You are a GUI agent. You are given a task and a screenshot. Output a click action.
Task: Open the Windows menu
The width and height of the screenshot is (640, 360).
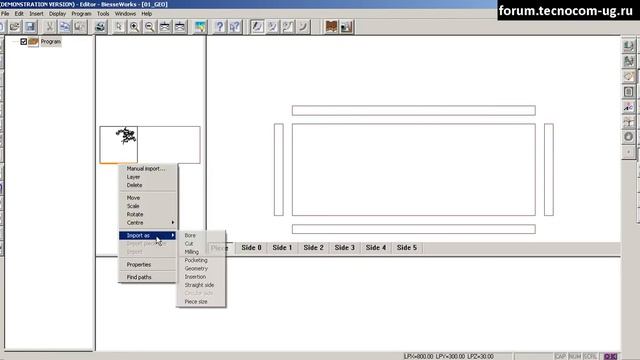(125, 13)
